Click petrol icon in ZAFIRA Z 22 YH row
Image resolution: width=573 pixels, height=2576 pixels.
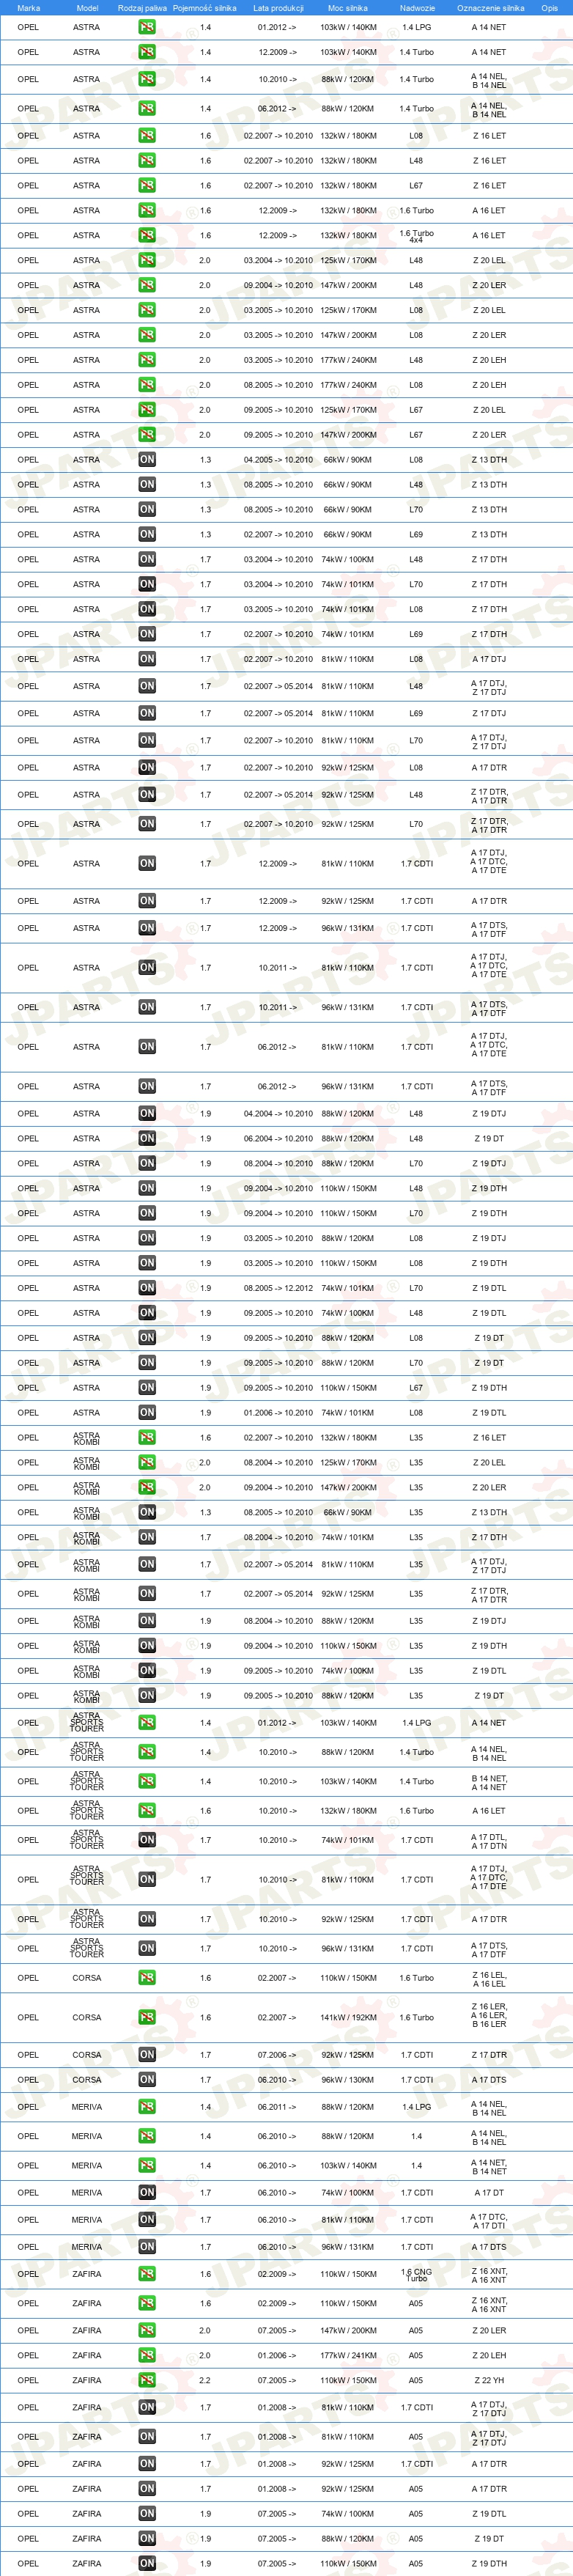pos(147,2381)
